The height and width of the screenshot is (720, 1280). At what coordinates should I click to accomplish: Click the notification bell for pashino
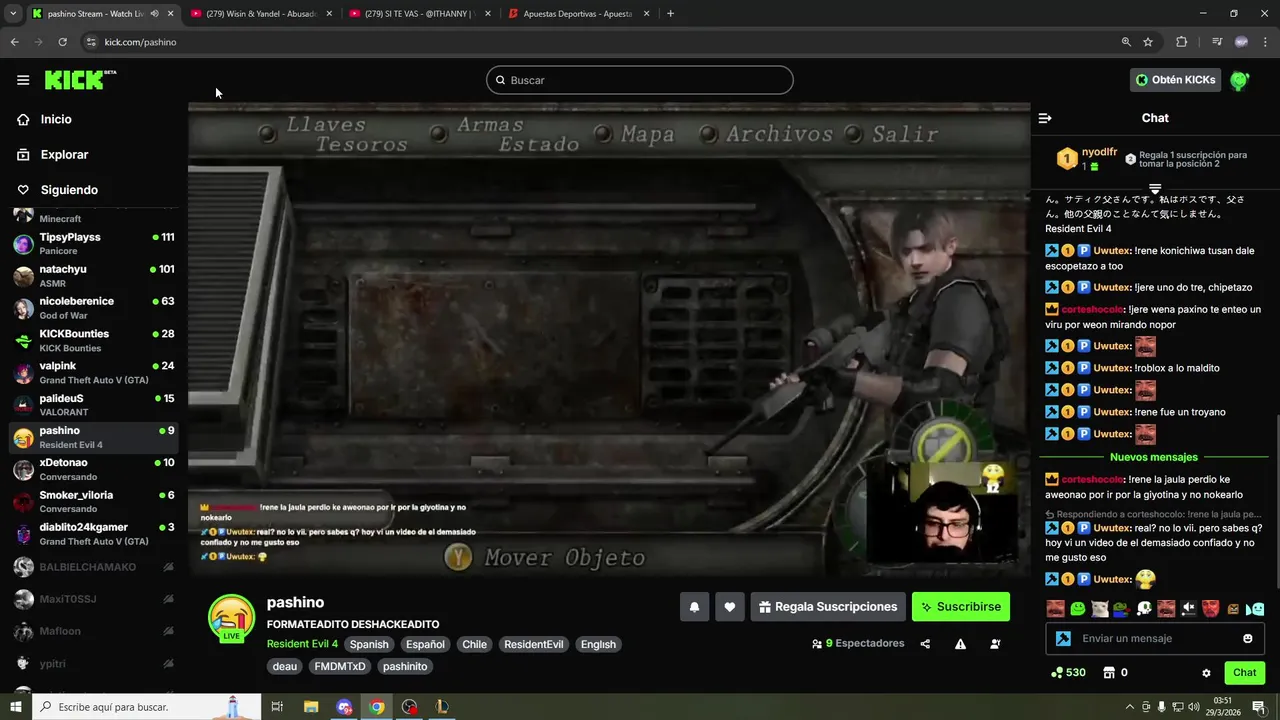(x=694, y=607)
